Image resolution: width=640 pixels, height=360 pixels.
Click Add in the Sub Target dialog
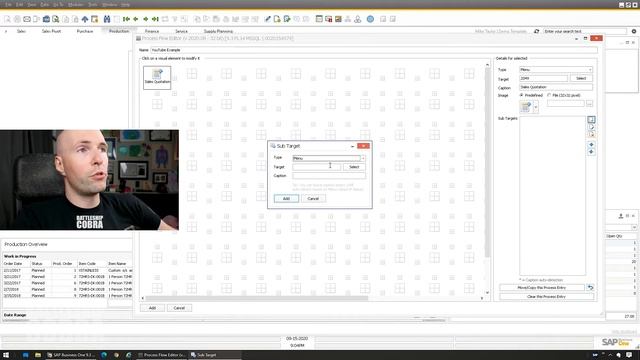click(x=286, y=198)
